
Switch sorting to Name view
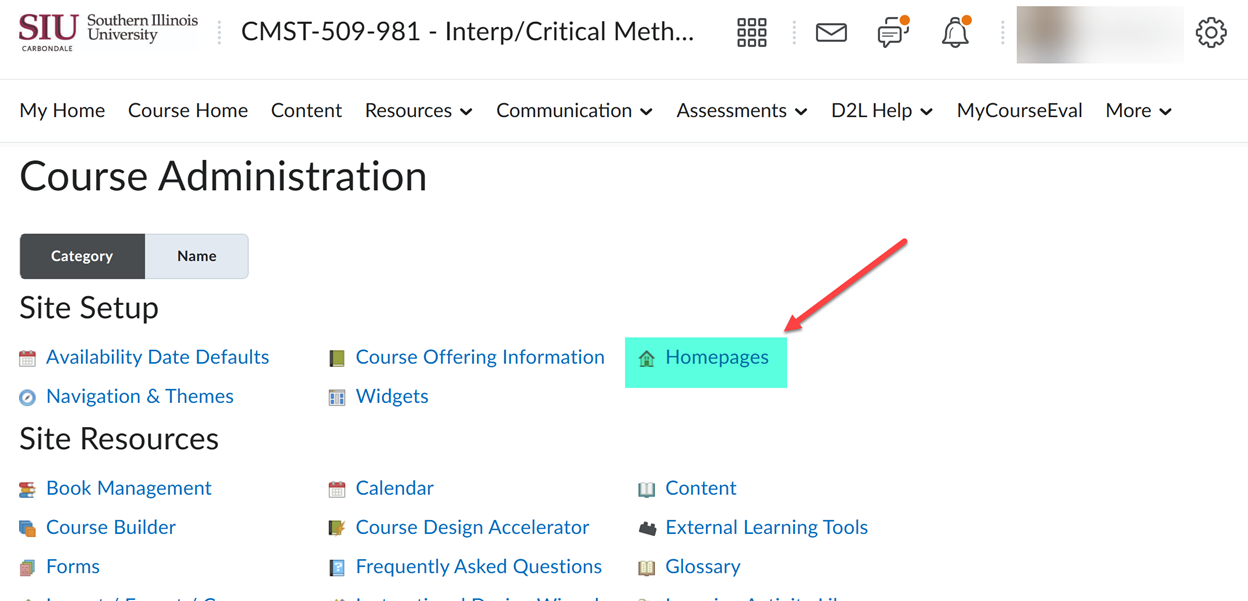[196, 256]
